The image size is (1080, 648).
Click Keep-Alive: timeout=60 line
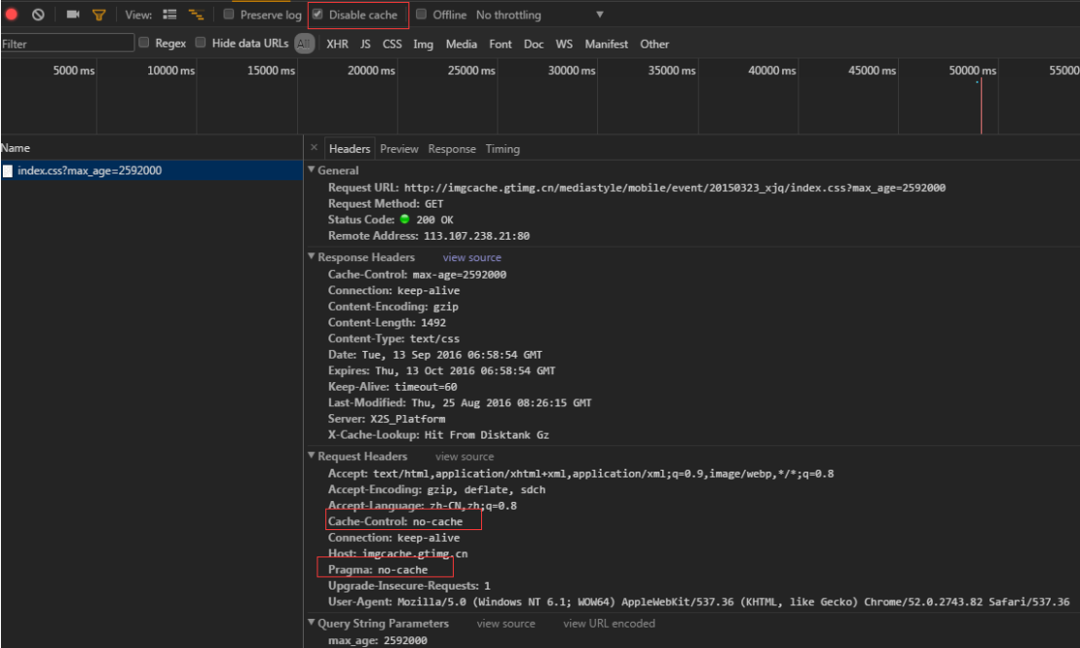392,386
